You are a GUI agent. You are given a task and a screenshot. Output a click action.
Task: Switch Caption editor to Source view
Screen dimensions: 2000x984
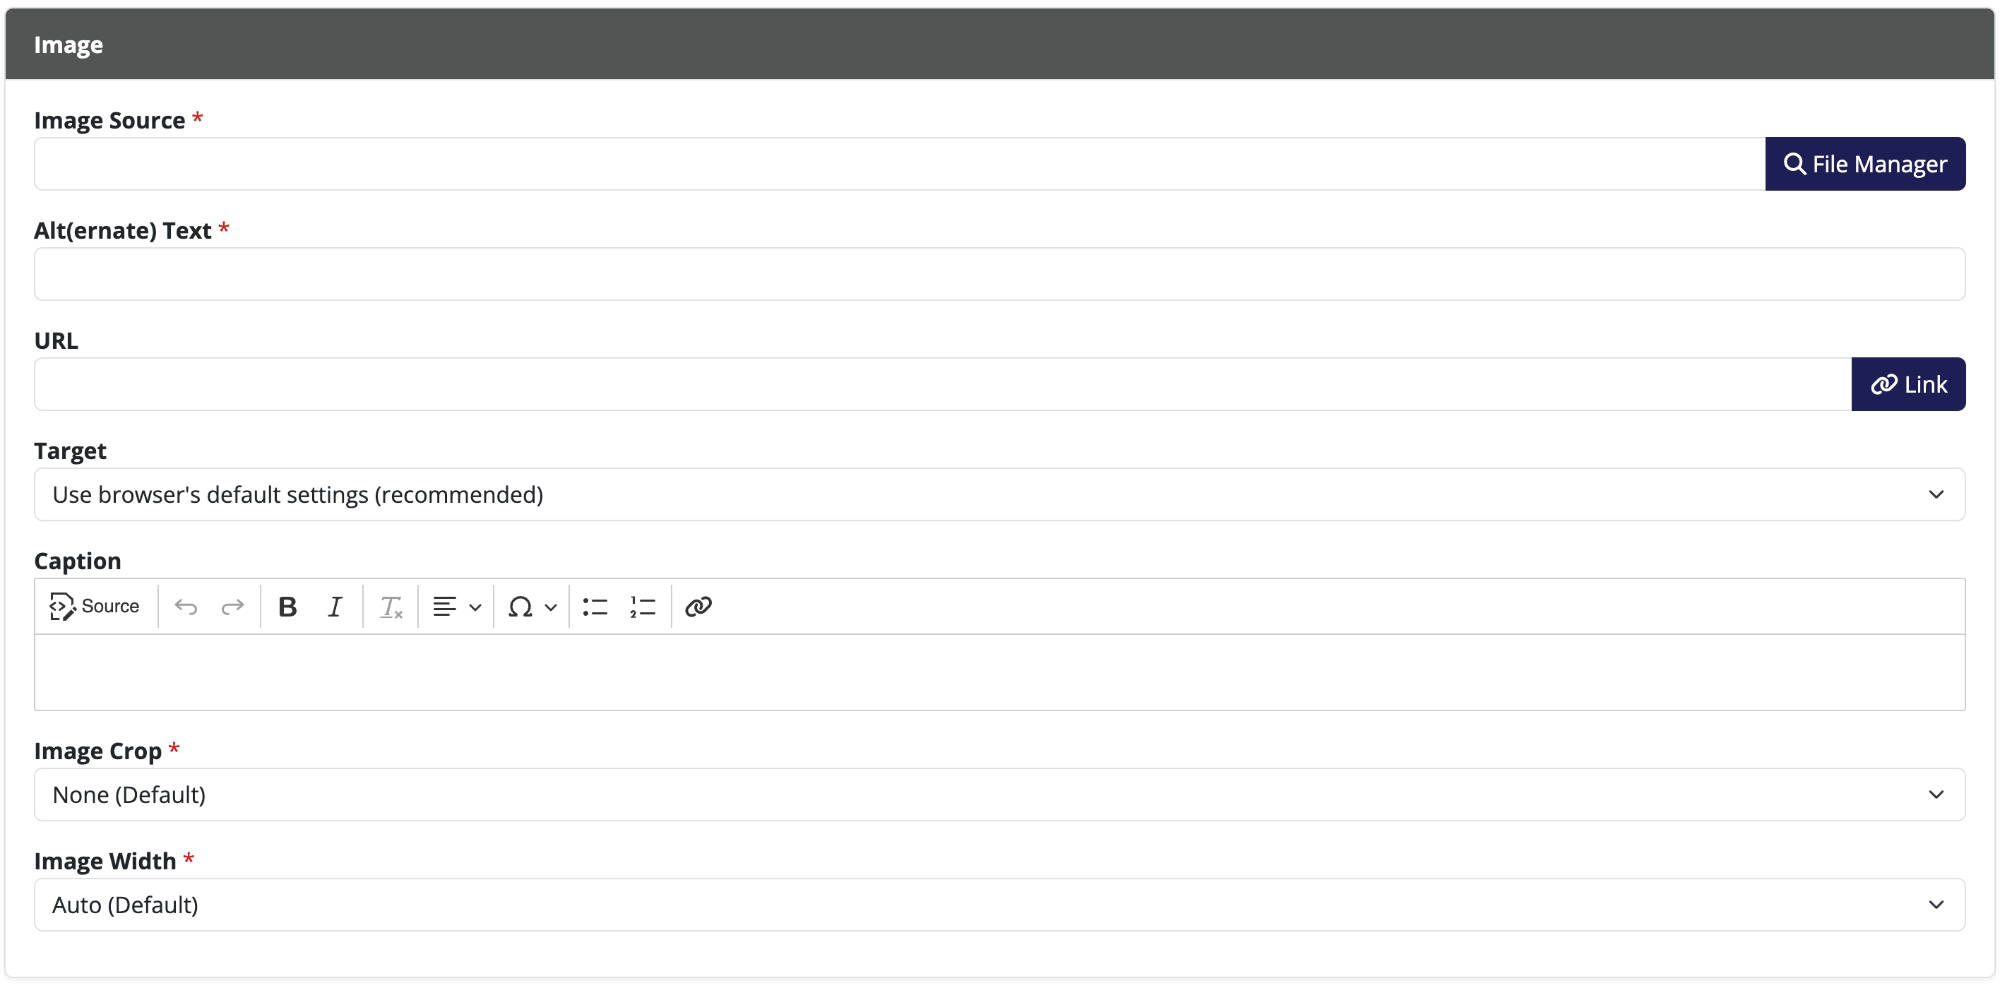coord(95,606)
